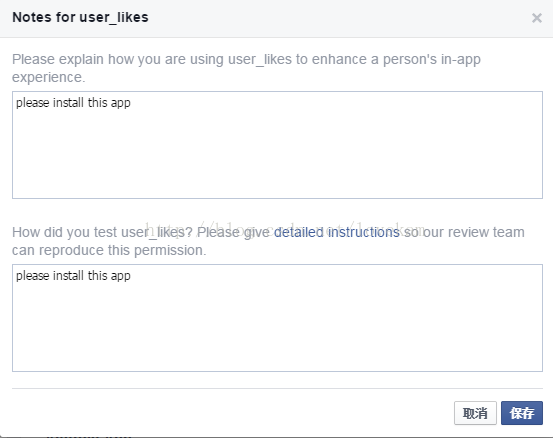Click the 'Notes for user_likes' dialog title
Viewport: 553px width, 438px height.
(x=80, y=17)
